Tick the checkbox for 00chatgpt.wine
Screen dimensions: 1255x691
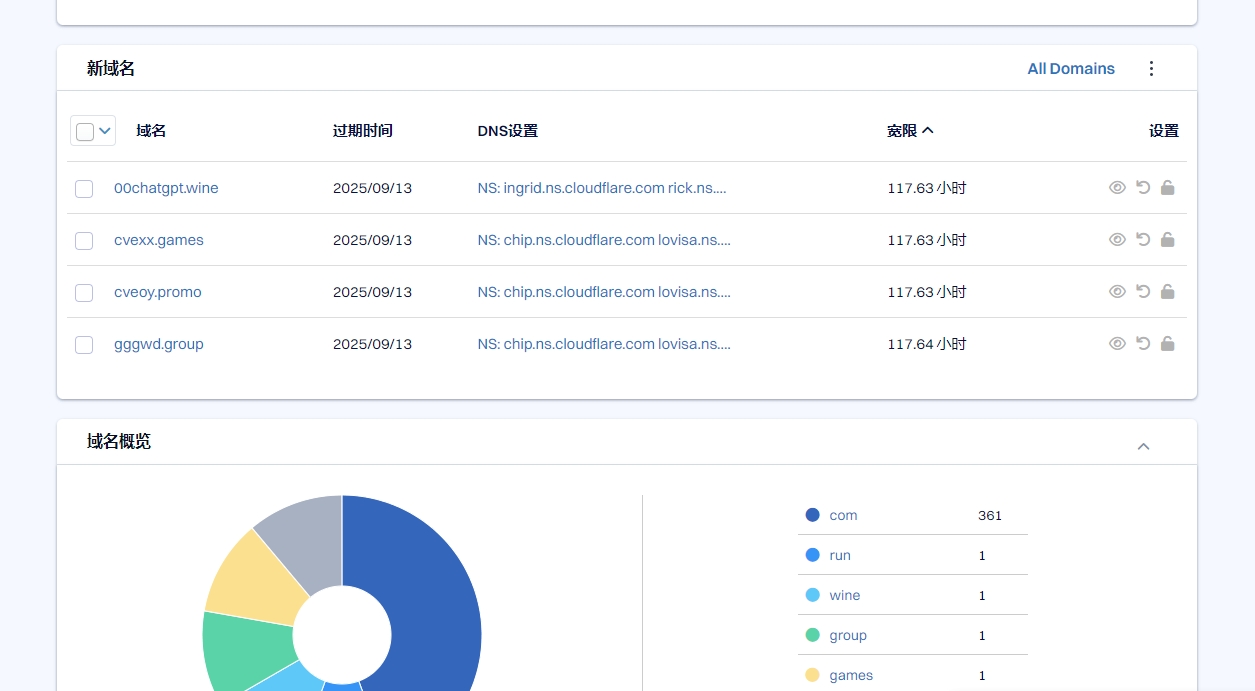click(x=84, y=188)
